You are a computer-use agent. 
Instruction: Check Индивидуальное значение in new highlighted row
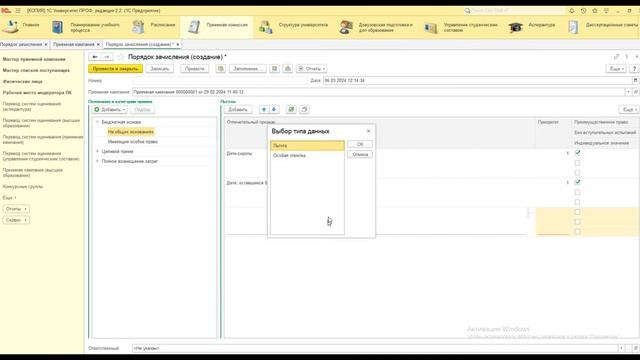578,231
